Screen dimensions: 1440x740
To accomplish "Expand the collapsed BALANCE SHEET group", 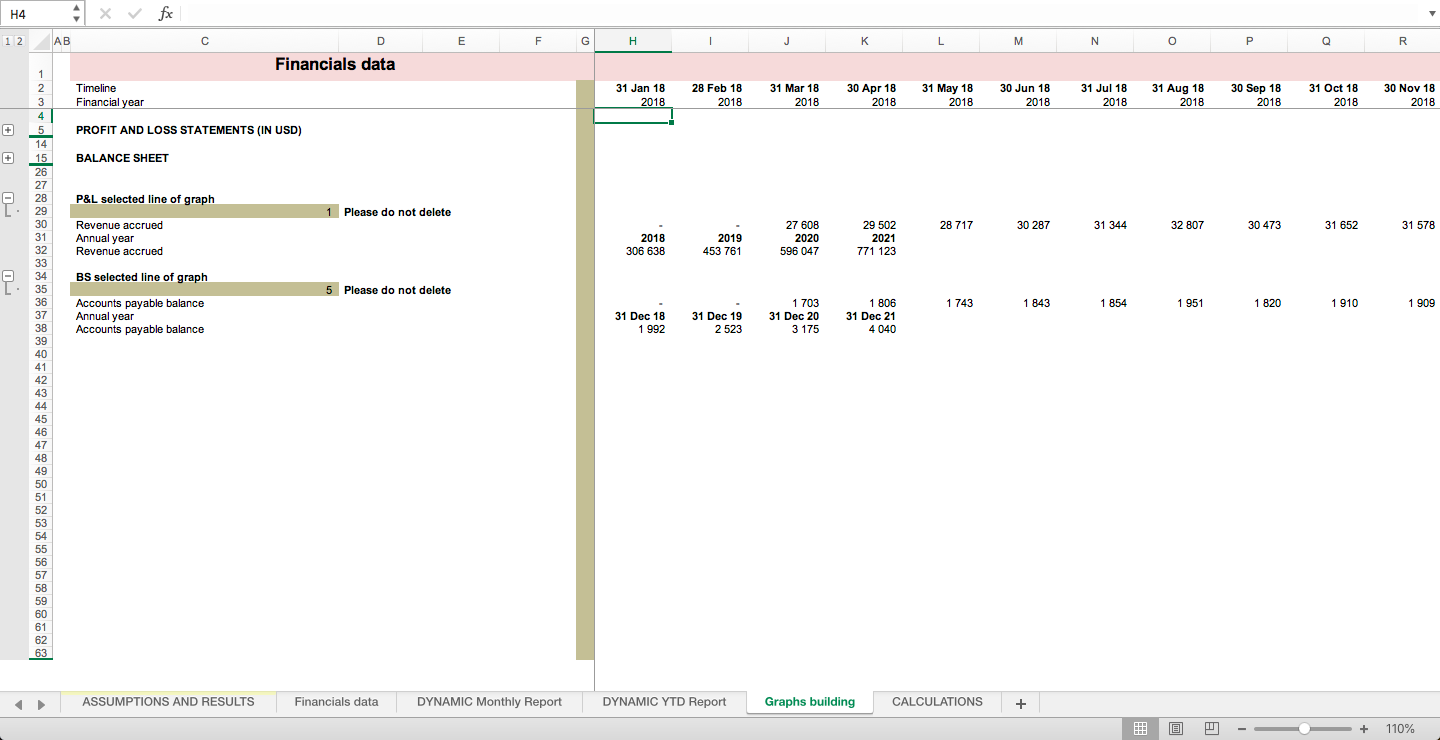I will click(8, 157).
